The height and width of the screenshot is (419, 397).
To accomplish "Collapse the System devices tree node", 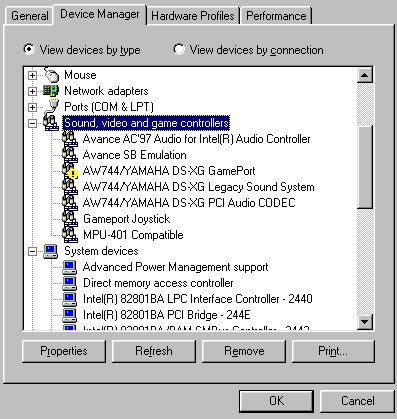I will click(x=32, y=251).
